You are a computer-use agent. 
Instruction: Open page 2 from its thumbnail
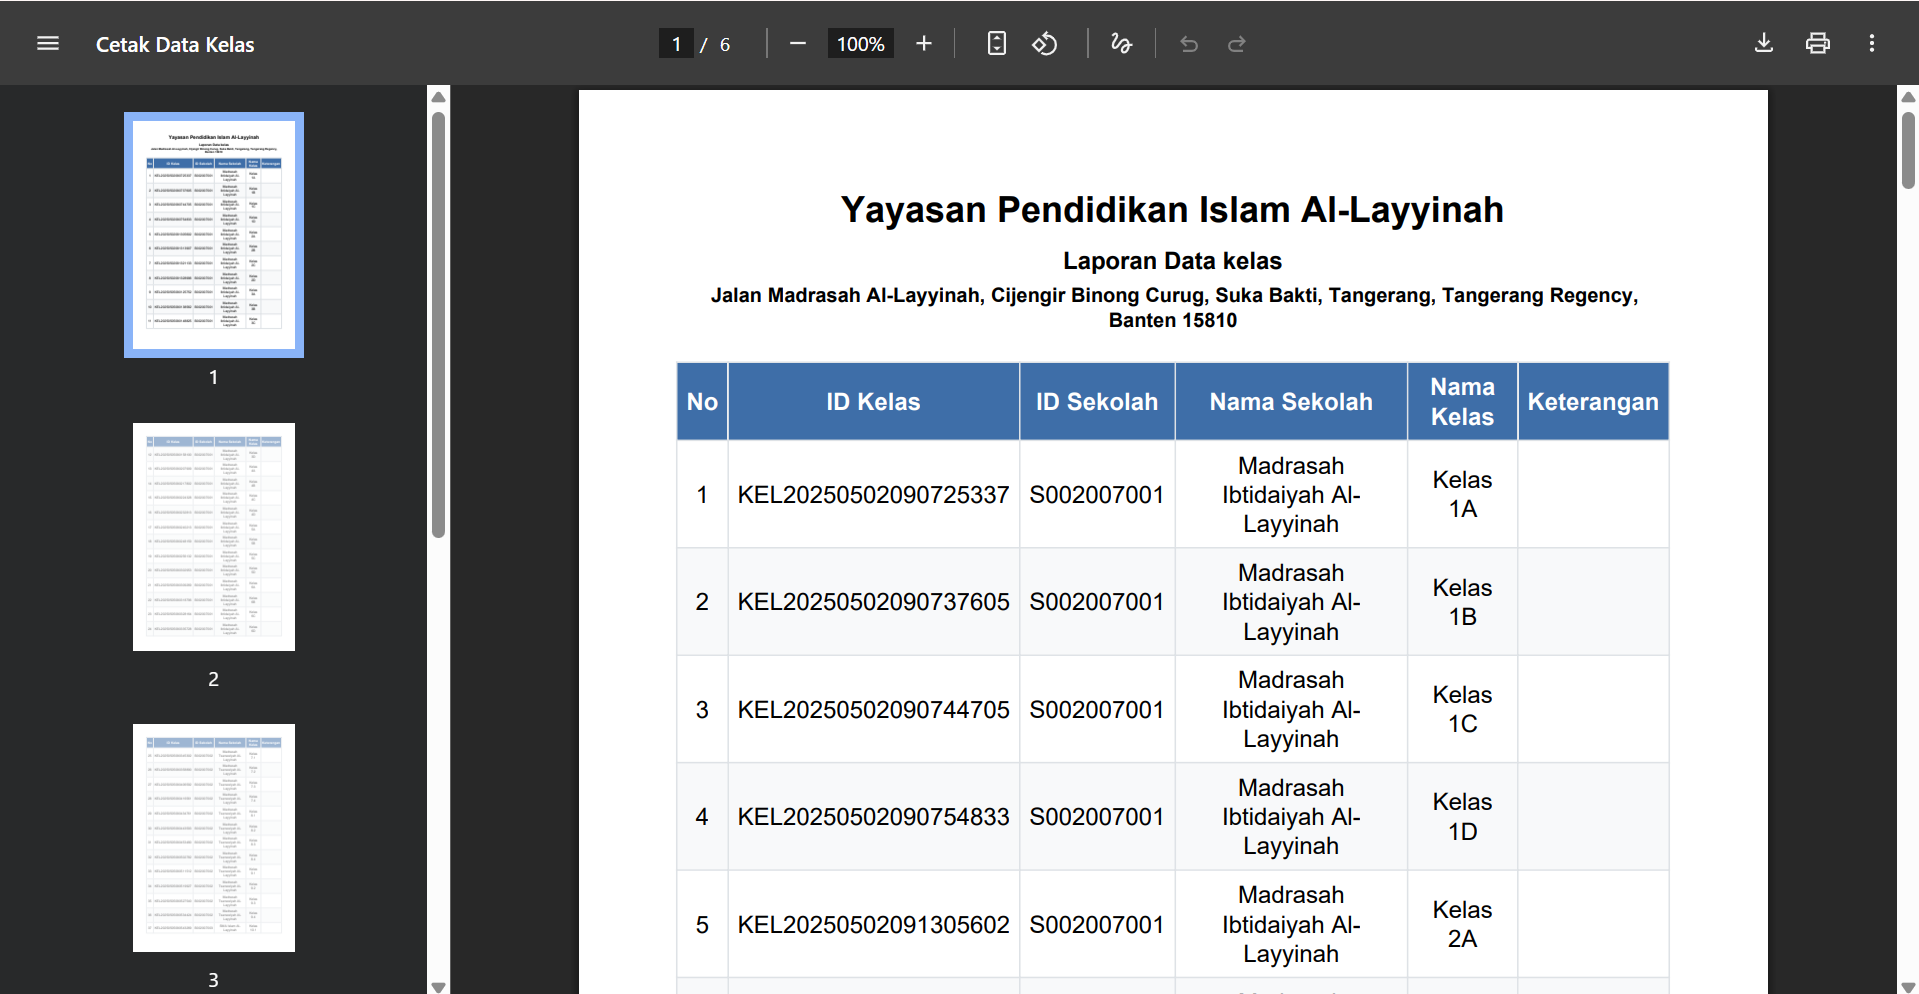click(x=213, y=536)
